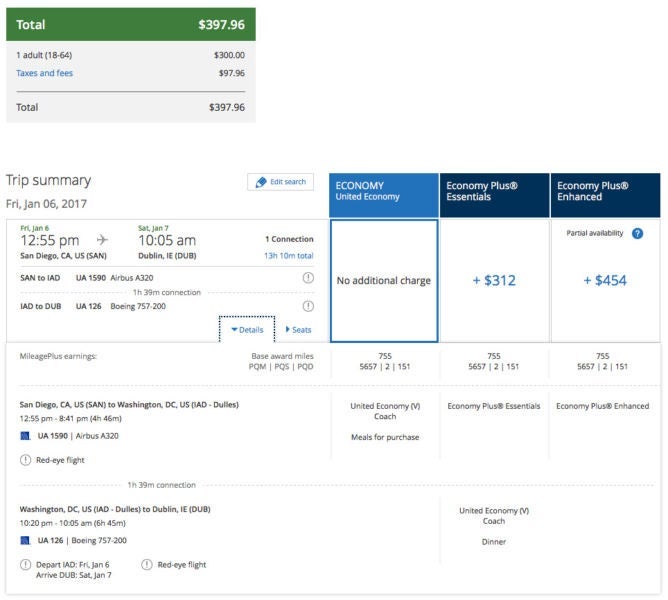Collapse the flight Details section
Screen dimensions: 668x600
click(246, 329)
